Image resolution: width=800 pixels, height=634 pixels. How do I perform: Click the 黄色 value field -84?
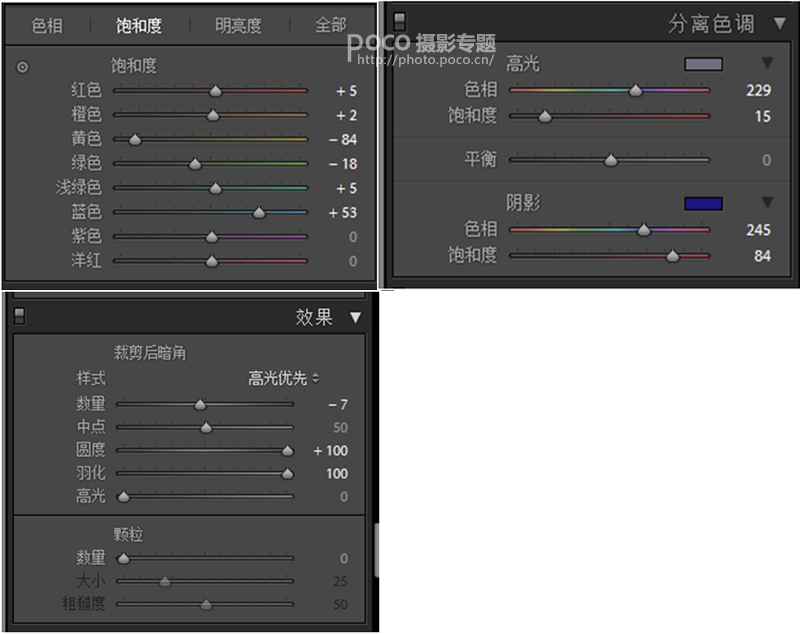(343, 140)
